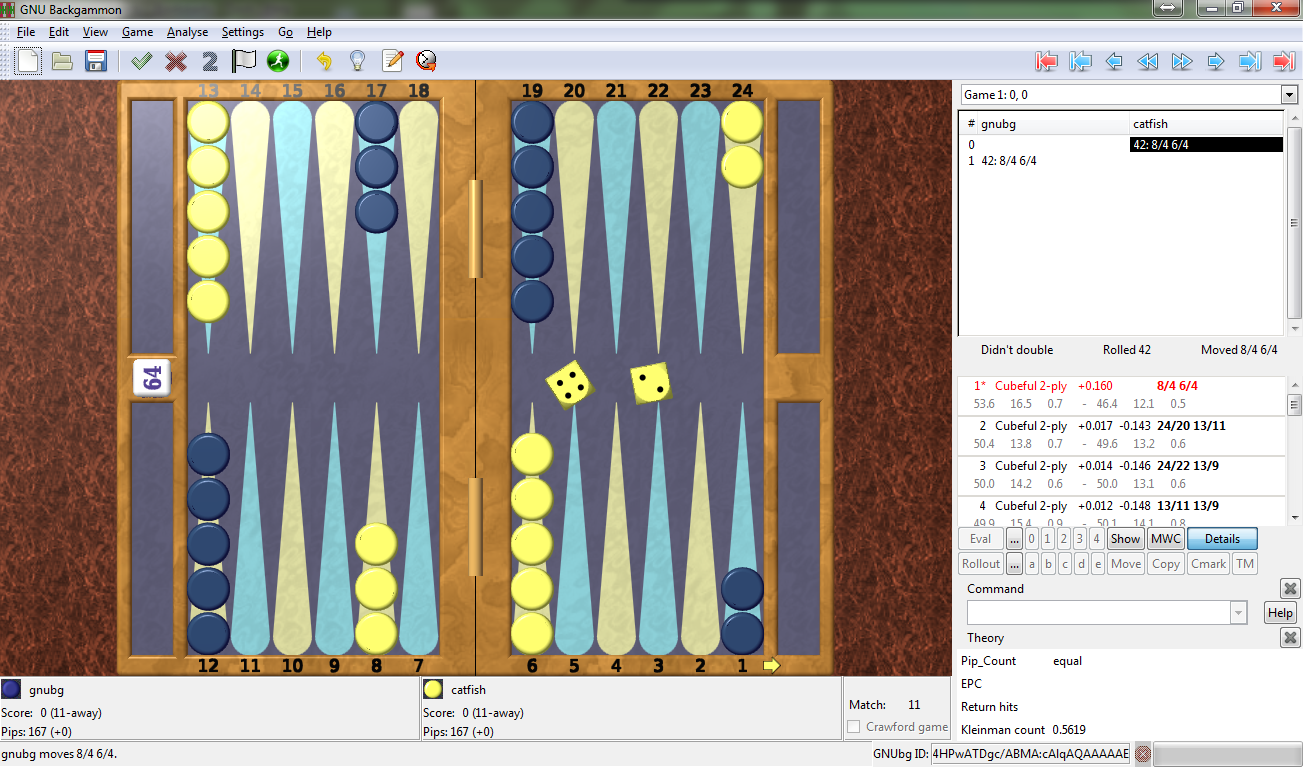
Task: Click the Help button beside Command
Action: (x=1280, y=613)
